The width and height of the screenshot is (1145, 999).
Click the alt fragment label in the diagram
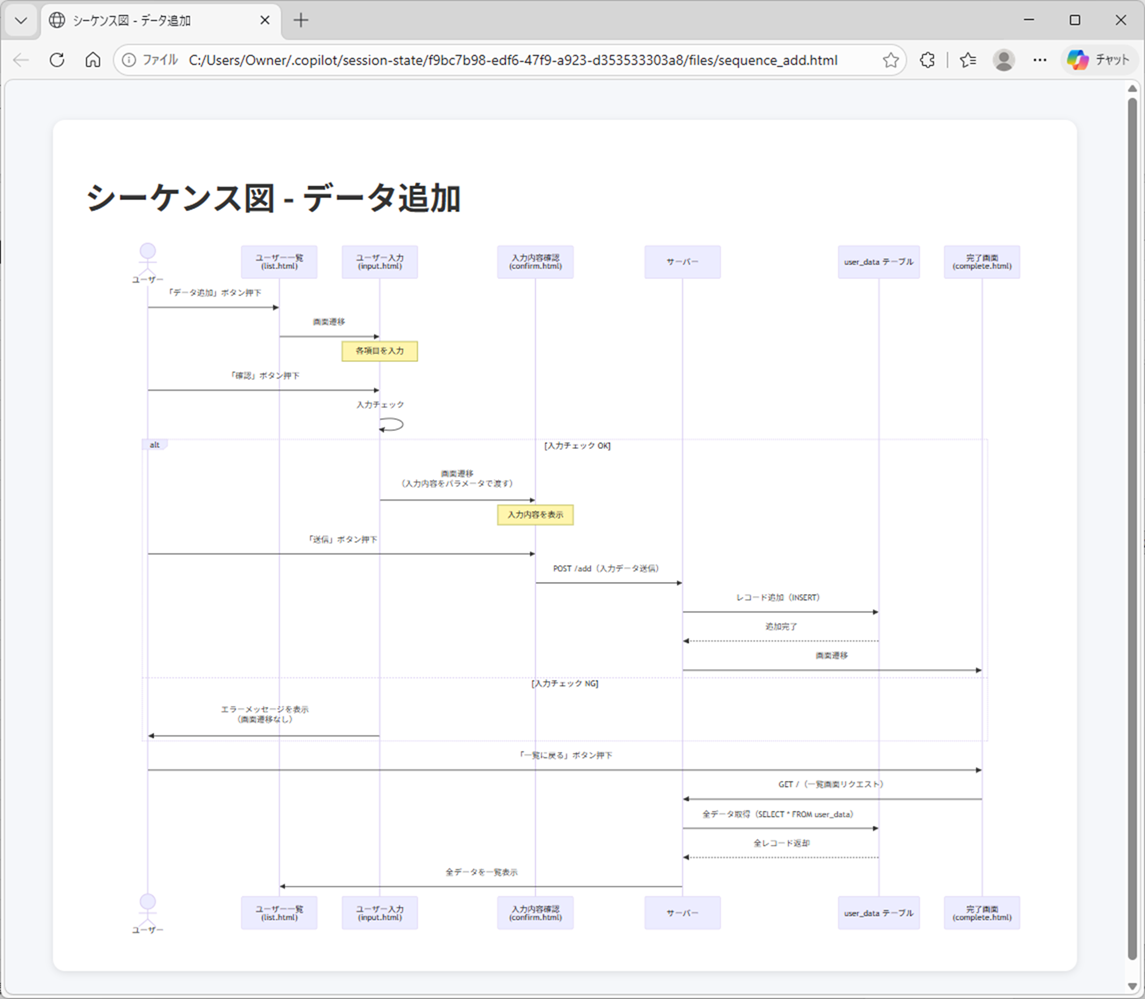click(155, 444)
